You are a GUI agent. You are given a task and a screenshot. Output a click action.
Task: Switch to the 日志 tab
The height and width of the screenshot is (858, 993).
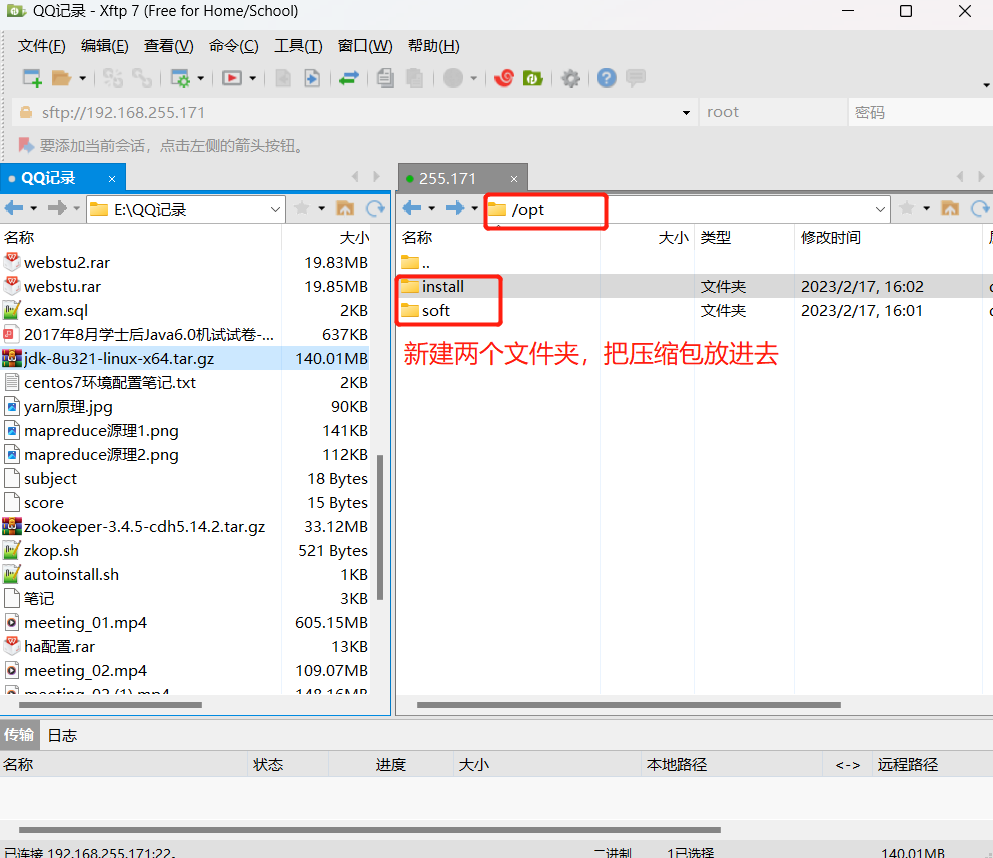coord(62,735)
